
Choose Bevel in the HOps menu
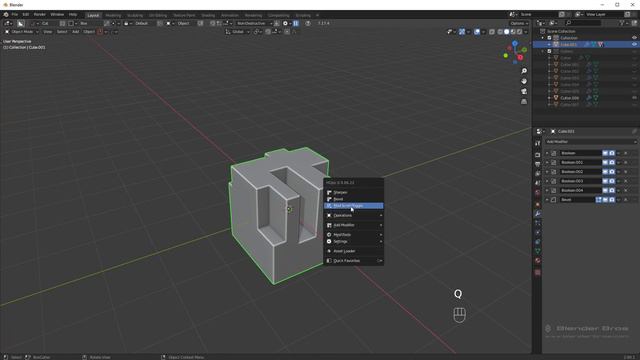[x=353, y=199]
